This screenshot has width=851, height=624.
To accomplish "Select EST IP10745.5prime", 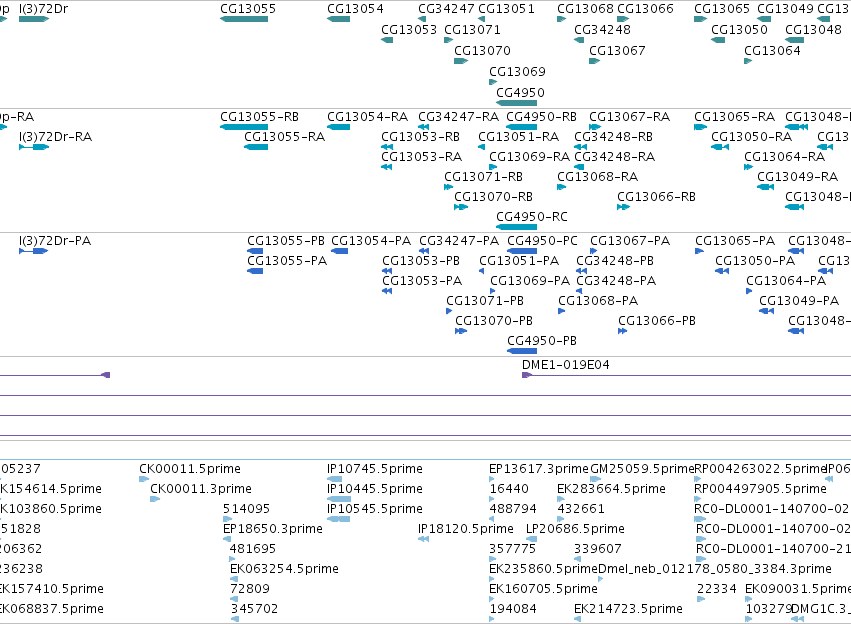I will (374, 469).
